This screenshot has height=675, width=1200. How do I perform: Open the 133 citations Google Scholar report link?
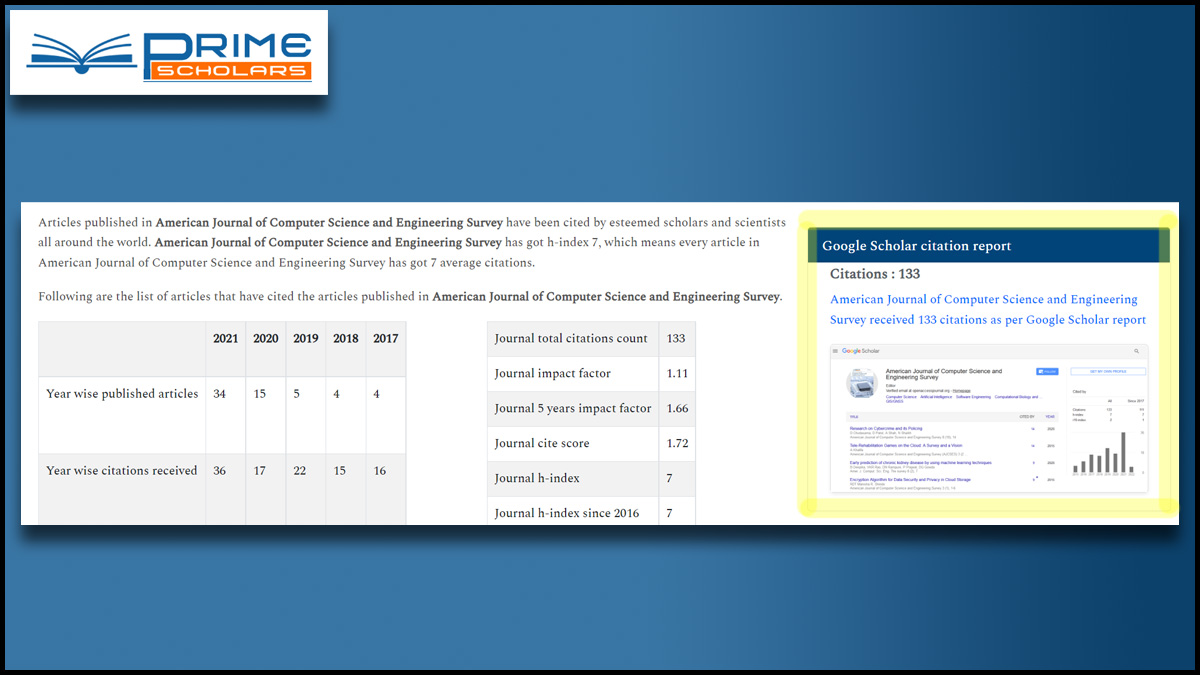pyautogui.click(x=987, y=309)
